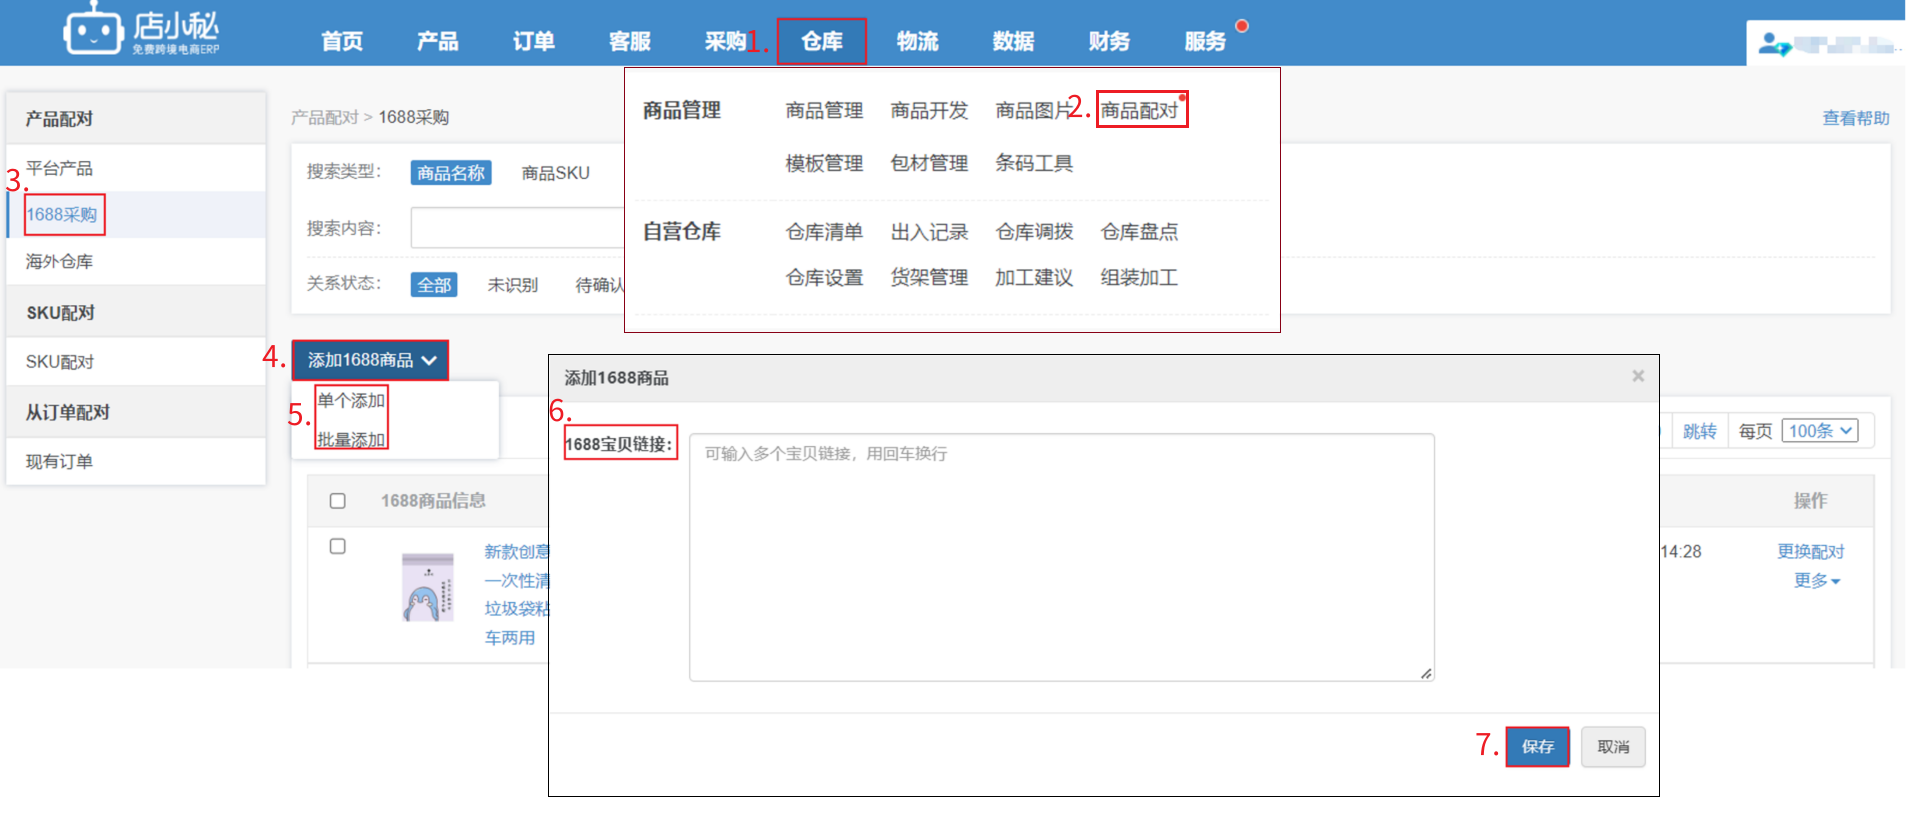Select 商品管理 submenu item
Screen dimensions: 1918x828
[x=824, y=110]
